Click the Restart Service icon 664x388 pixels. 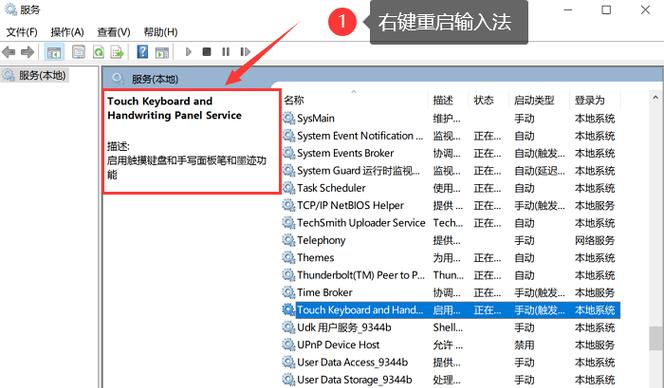245,52
